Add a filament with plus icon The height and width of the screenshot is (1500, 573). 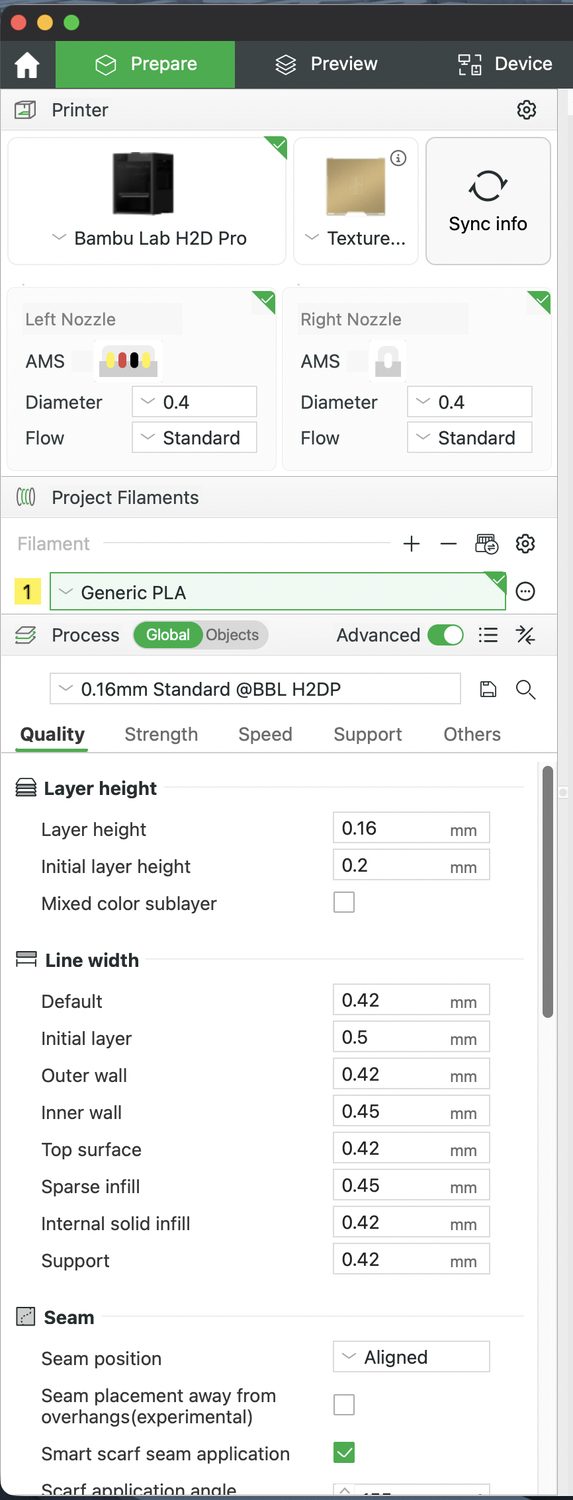point(411,544)
